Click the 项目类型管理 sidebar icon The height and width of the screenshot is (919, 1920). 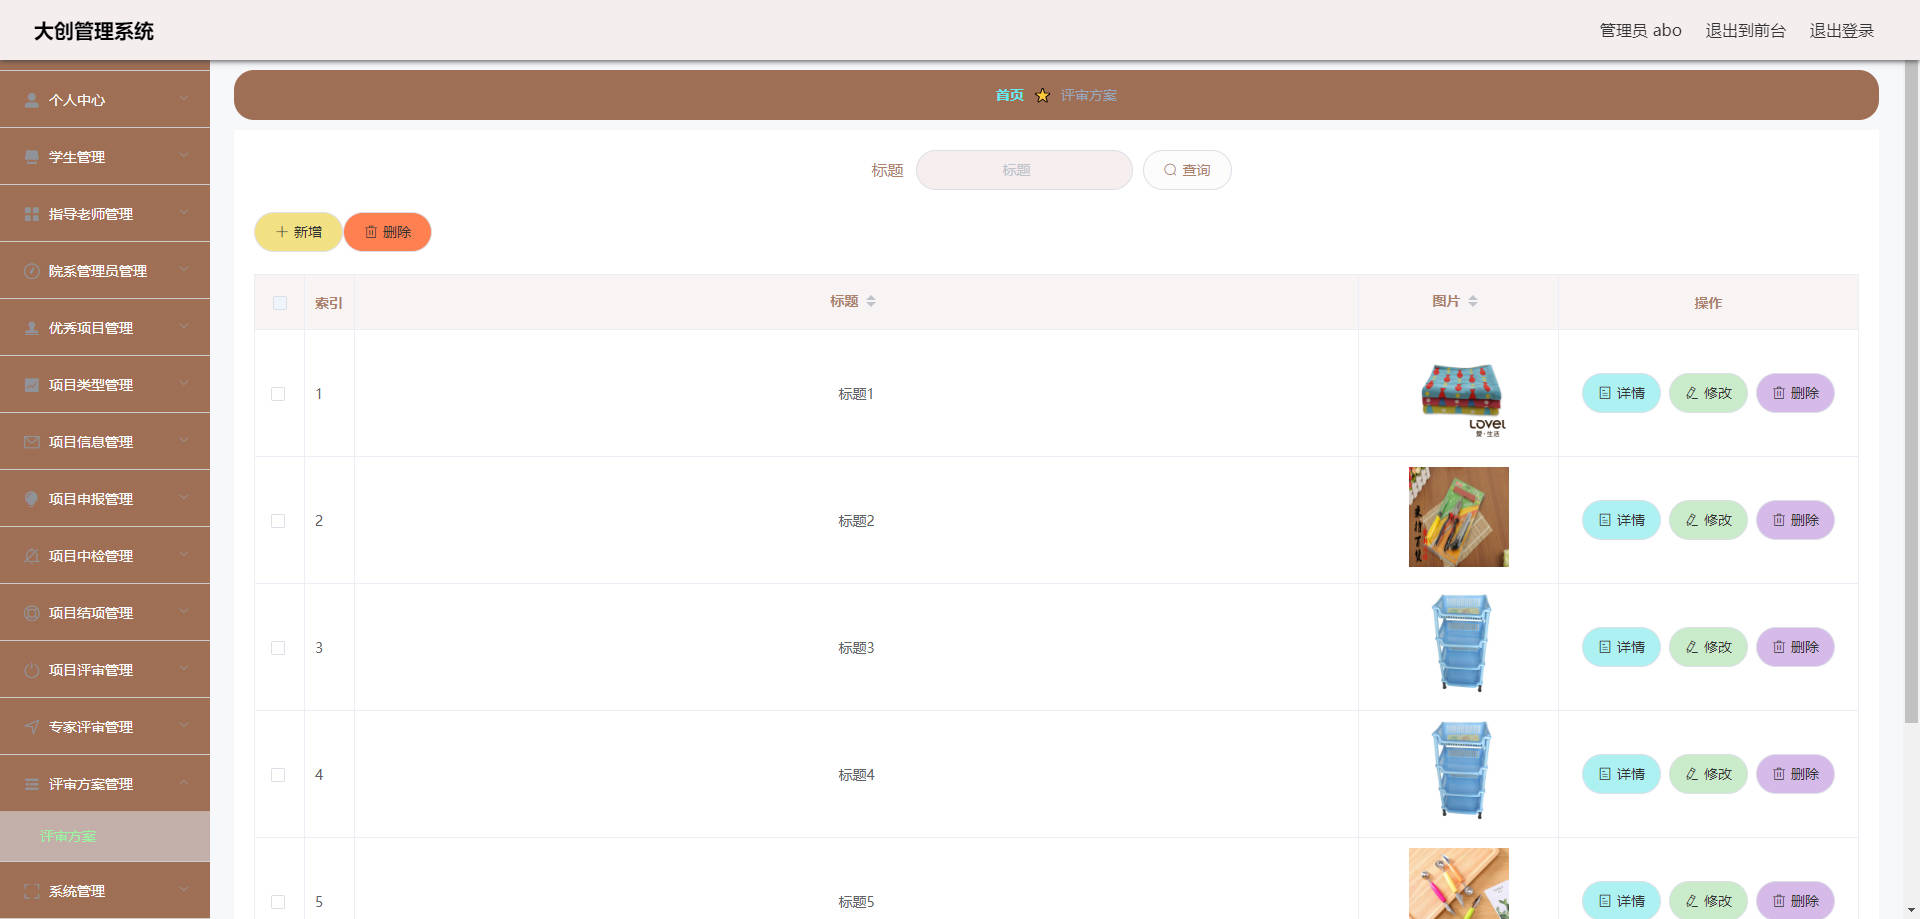point(32,385)
